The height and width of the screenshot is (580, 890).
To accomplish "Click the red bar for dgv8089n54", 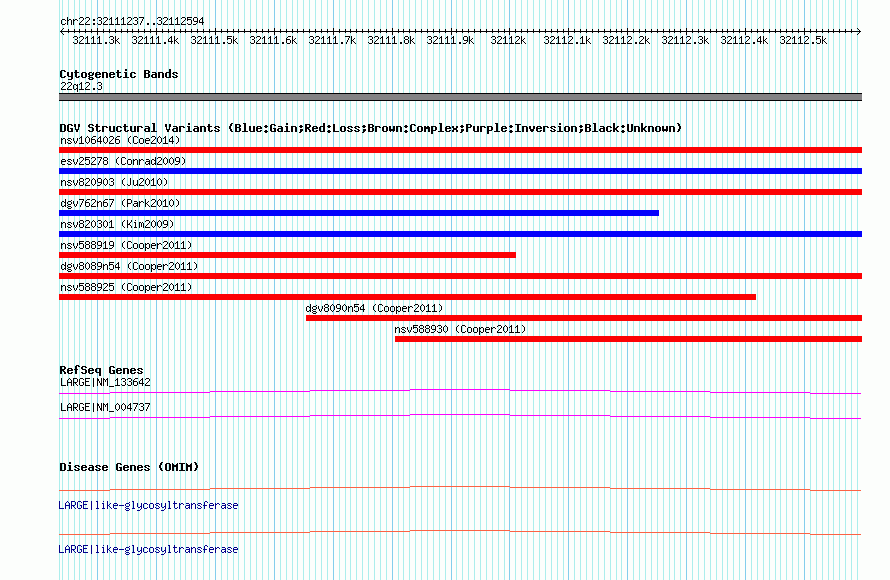I will [460, 276].
